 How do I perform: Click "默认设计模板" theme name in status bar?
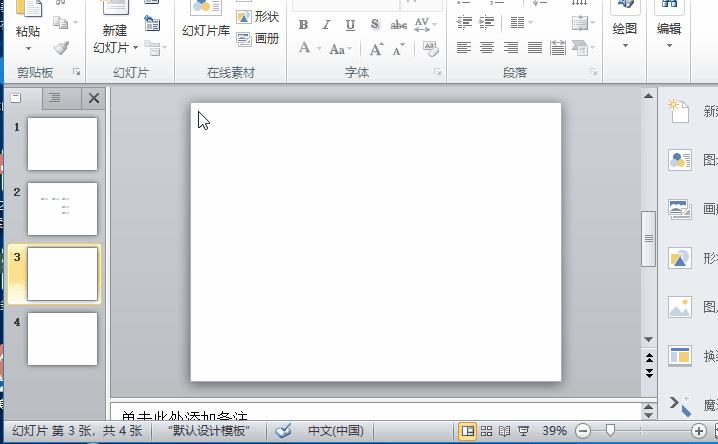tap(209, 431)
